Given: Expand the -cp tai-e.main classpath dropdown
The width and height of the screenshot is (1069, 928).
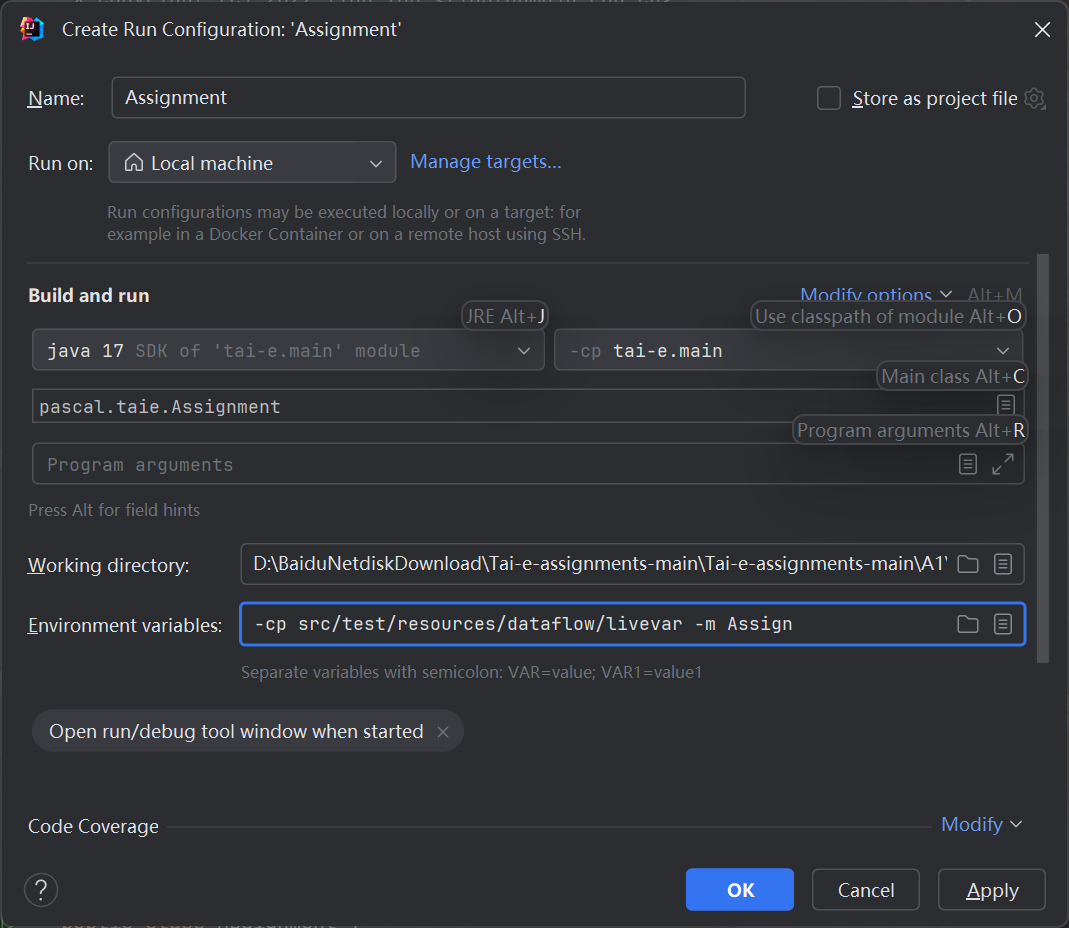Looking at the screenshot, I should click(x=788, y=351).
